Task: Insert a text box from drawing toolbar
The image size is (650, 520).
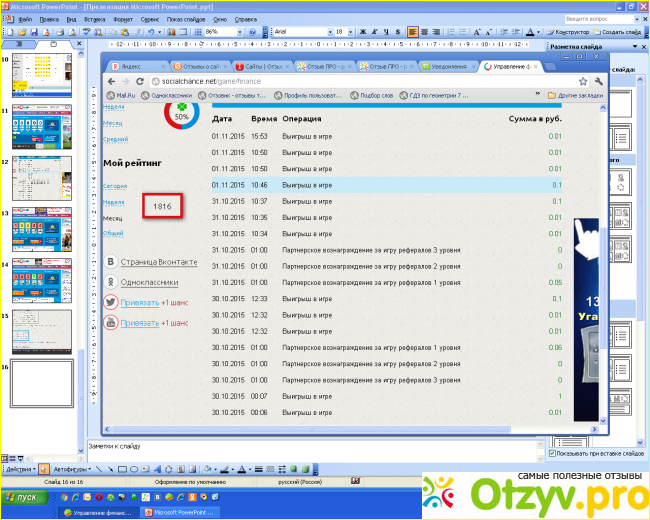Action: (145, 469)
